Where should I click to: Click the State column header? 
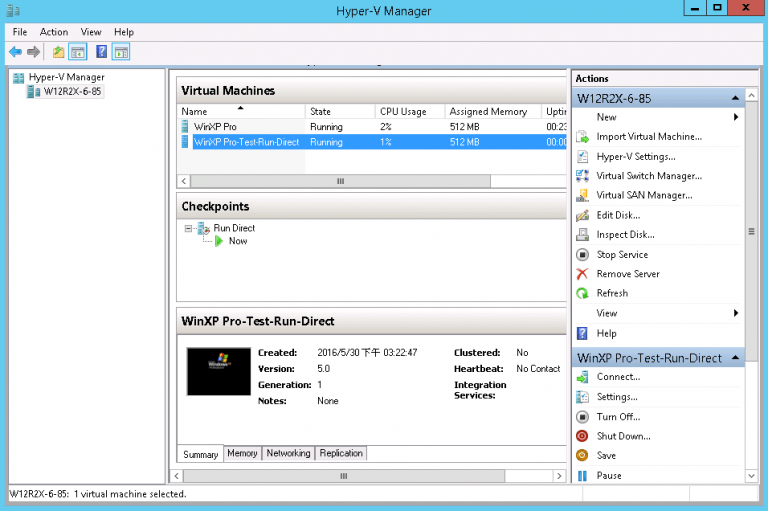[x=340, y=111]
